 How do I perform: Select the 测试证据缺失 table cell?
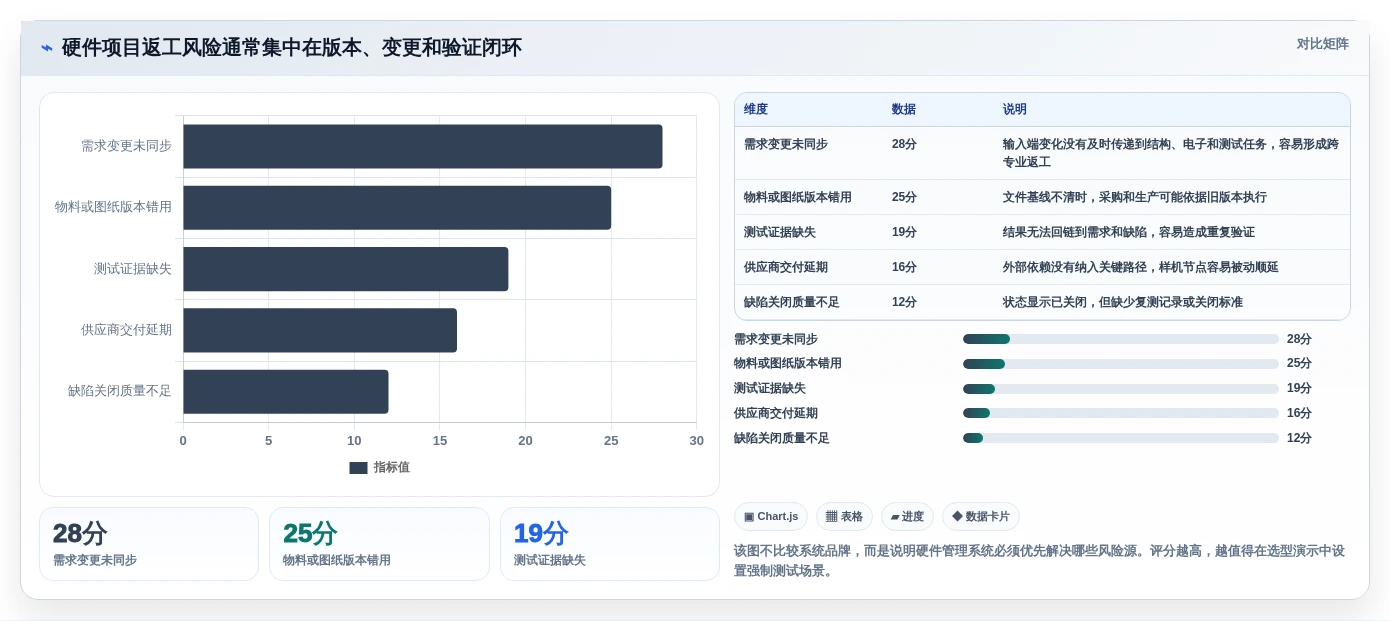coord(779,232)
